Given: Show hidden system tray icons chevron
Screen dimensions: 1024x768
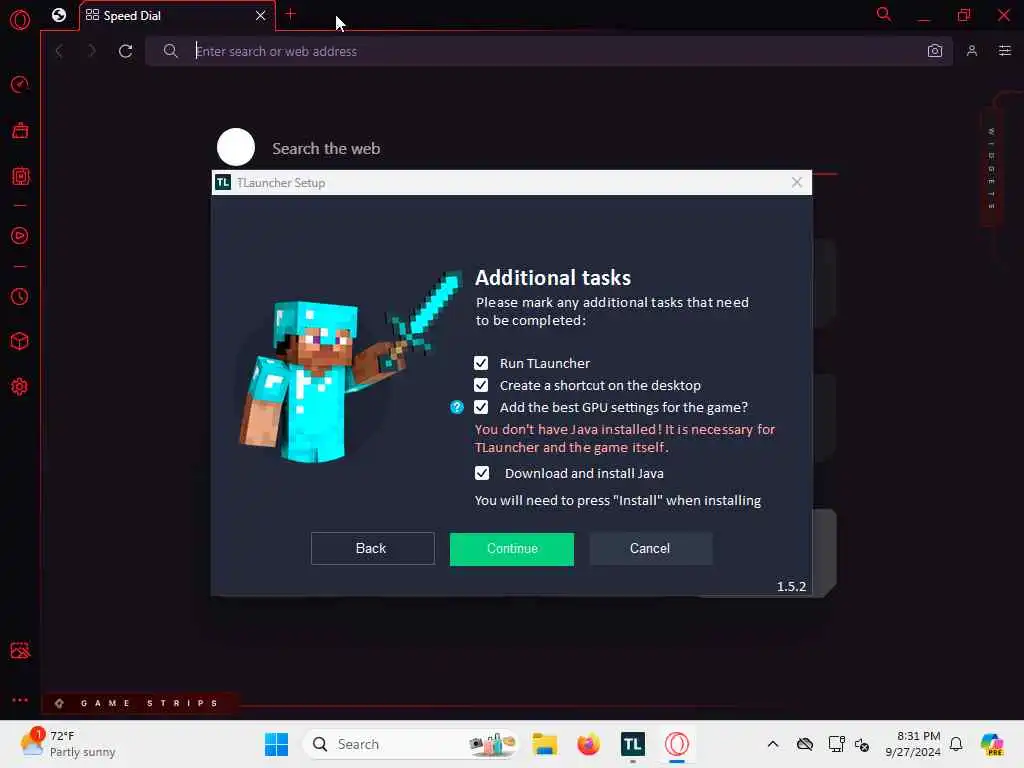Looking at the screenshot, I should point(773,744).
